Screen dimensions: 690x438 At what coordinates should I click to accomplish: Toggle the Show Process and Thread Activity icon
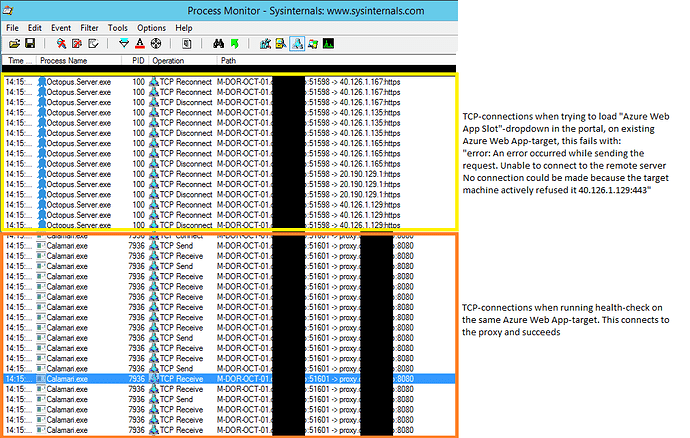313,44
